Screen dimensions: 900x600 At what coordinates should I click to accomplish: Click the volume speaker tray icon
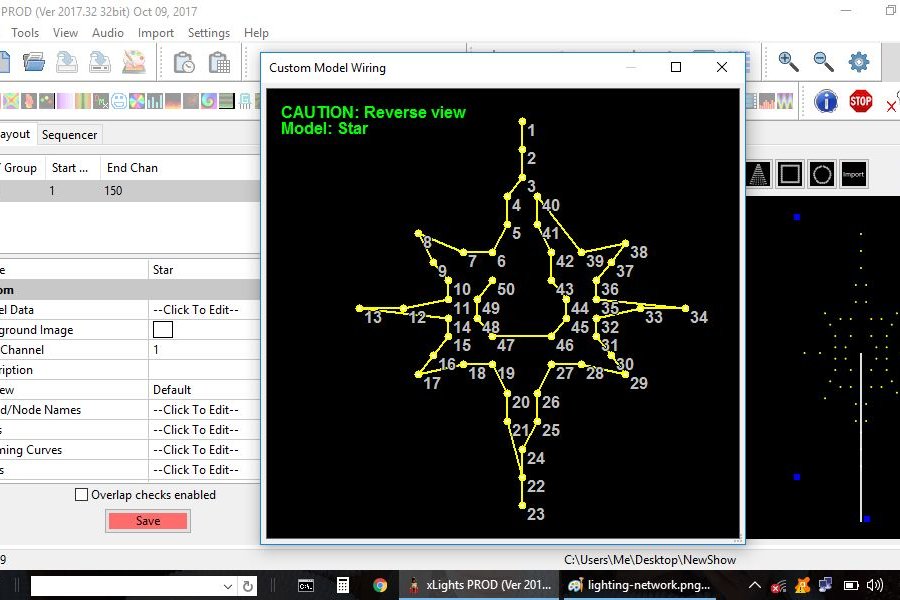point(875,585)
